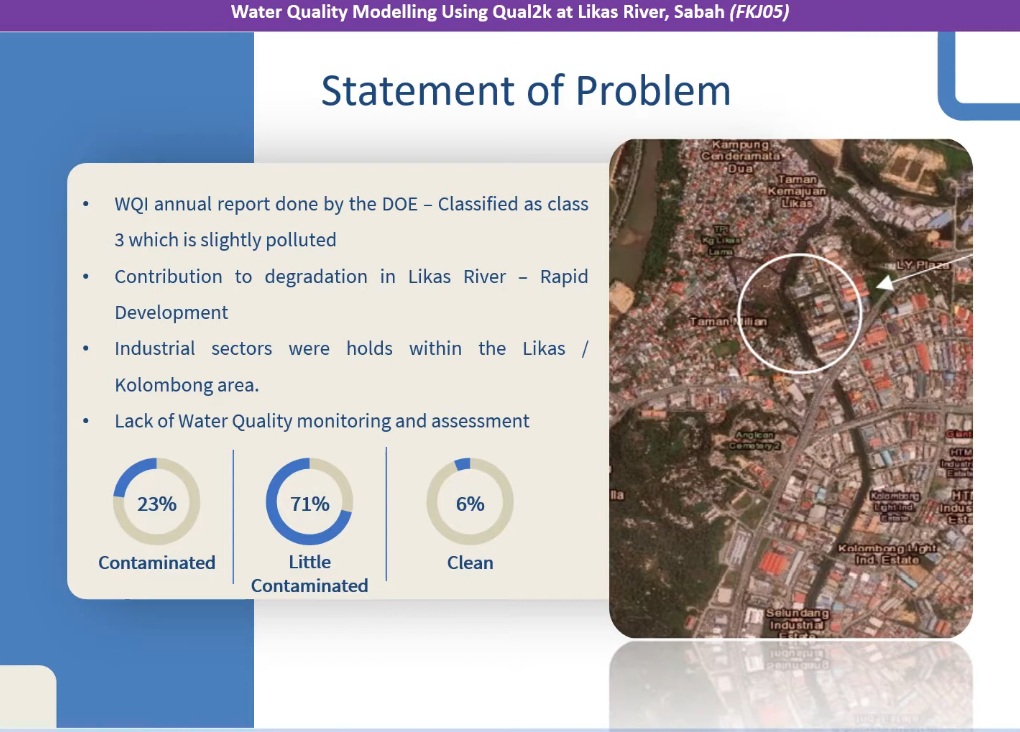Screen dimensions: 1020x732
Task: Click the Clean label below the 6% chart
Action: (469, 563)
